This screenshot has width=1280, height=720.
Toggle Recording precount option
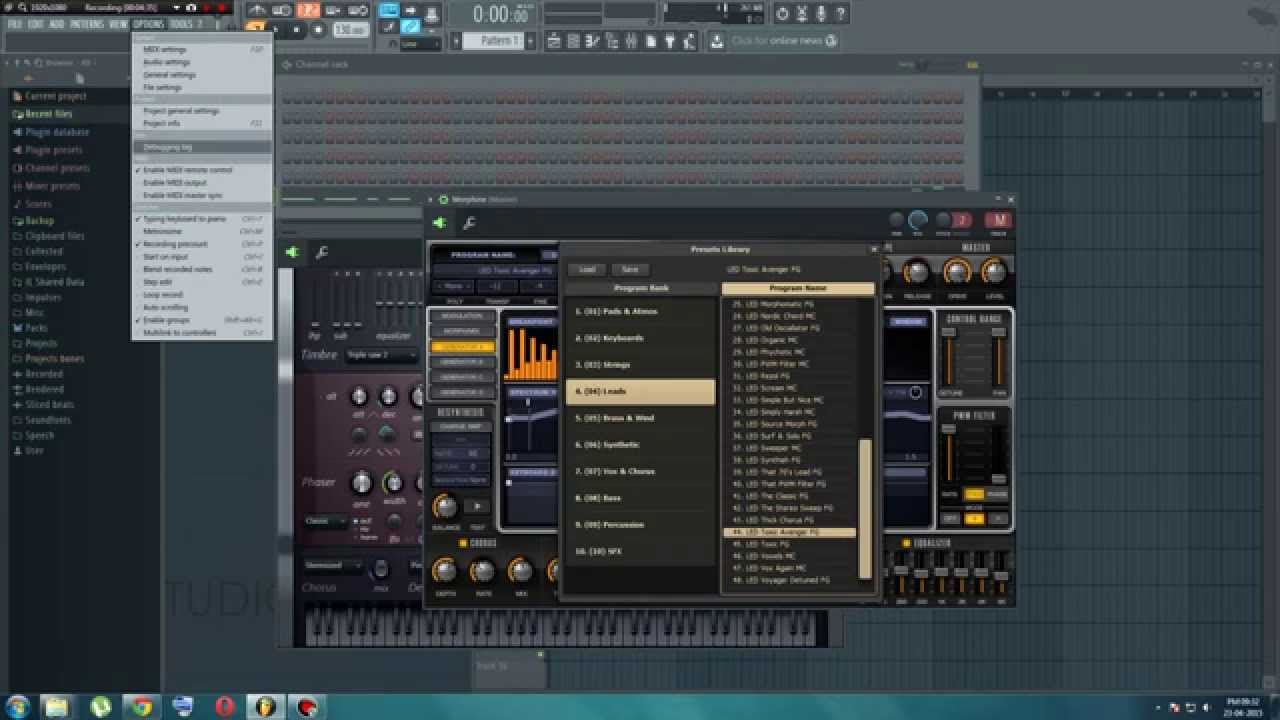[202, 244]
